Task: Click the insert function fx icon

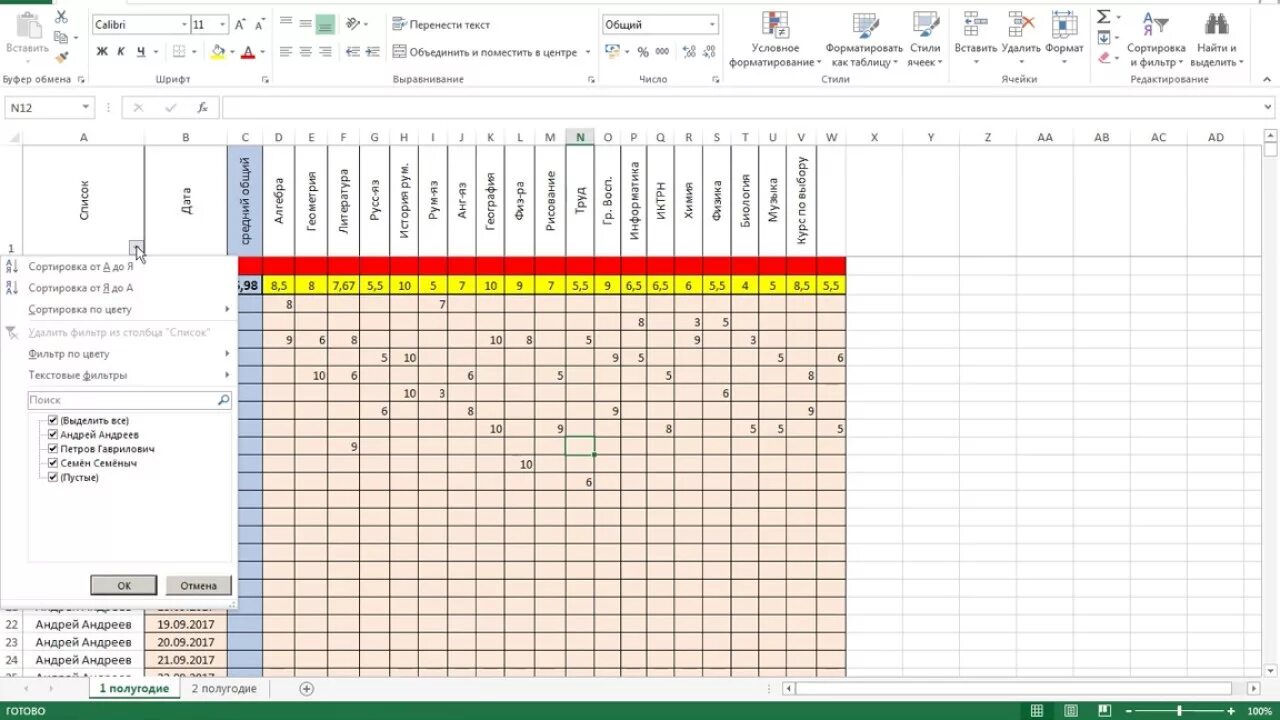Action: (x=202, y=107)
